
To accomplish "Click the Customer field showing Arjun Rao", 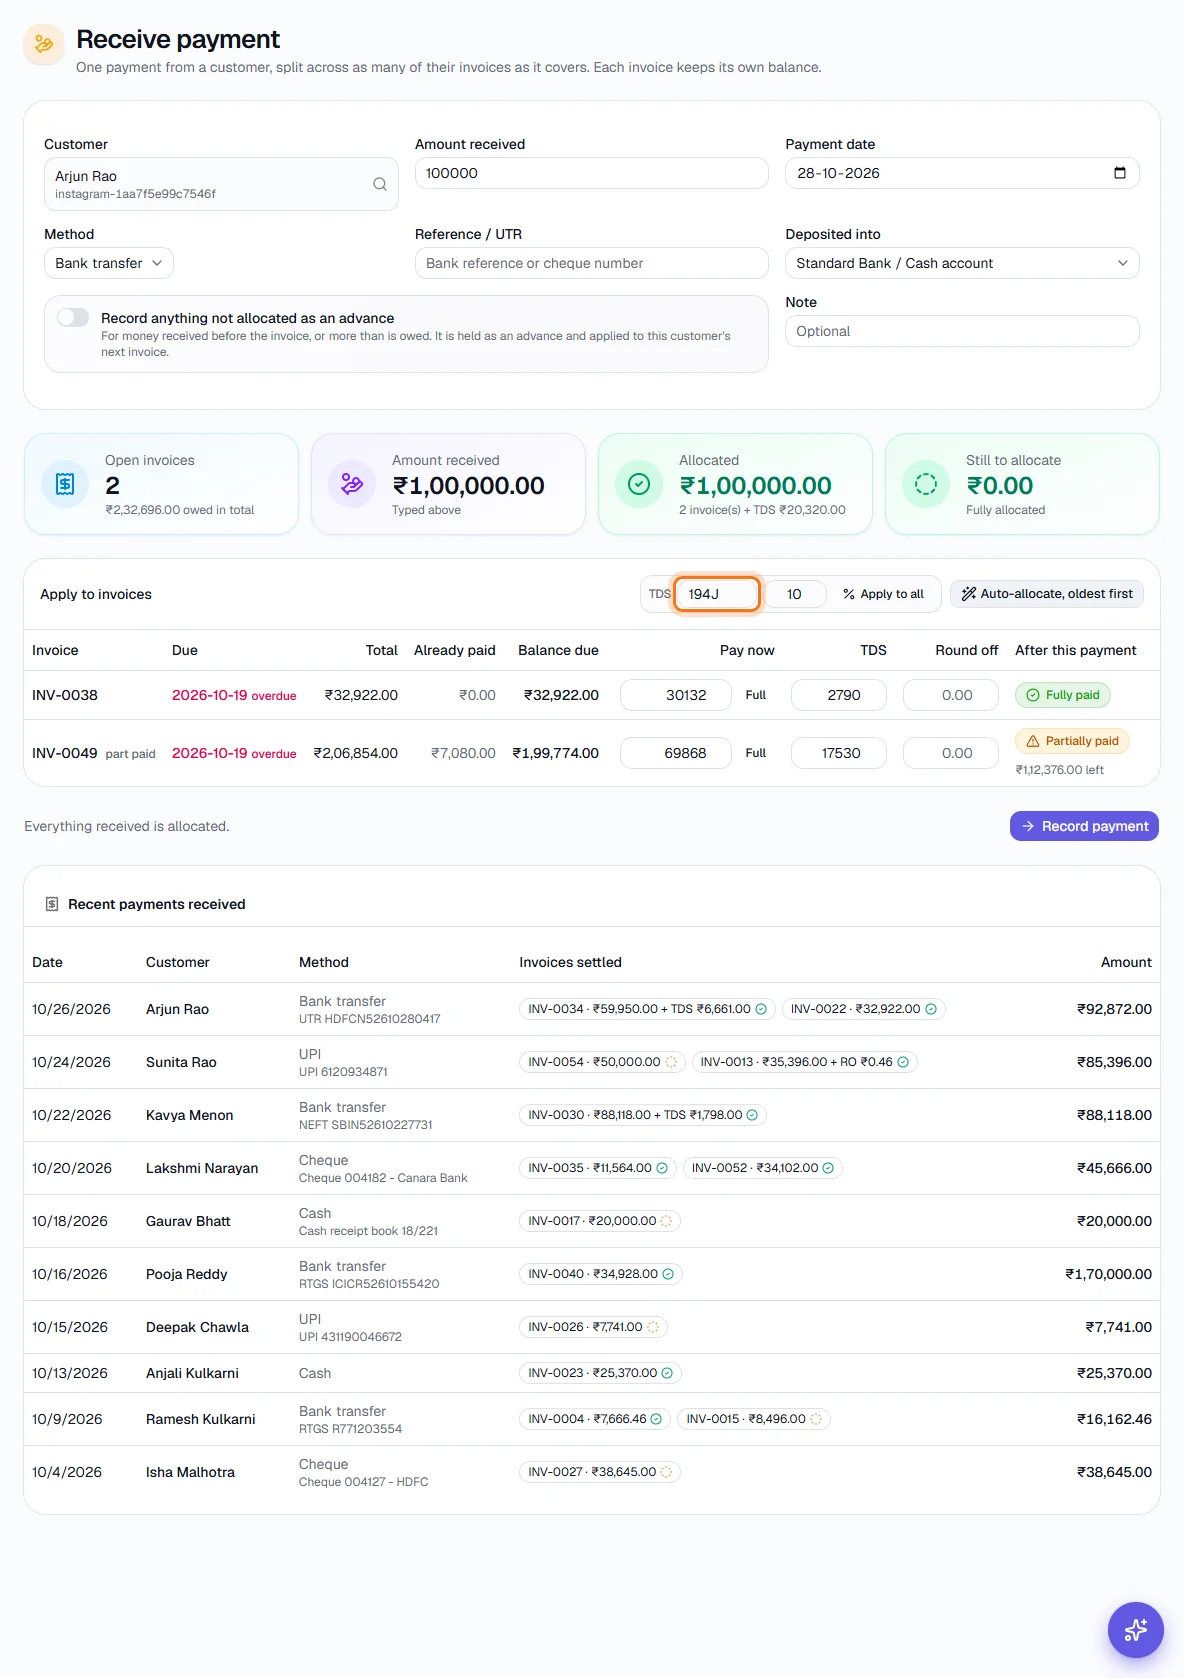I will [221, 184].
